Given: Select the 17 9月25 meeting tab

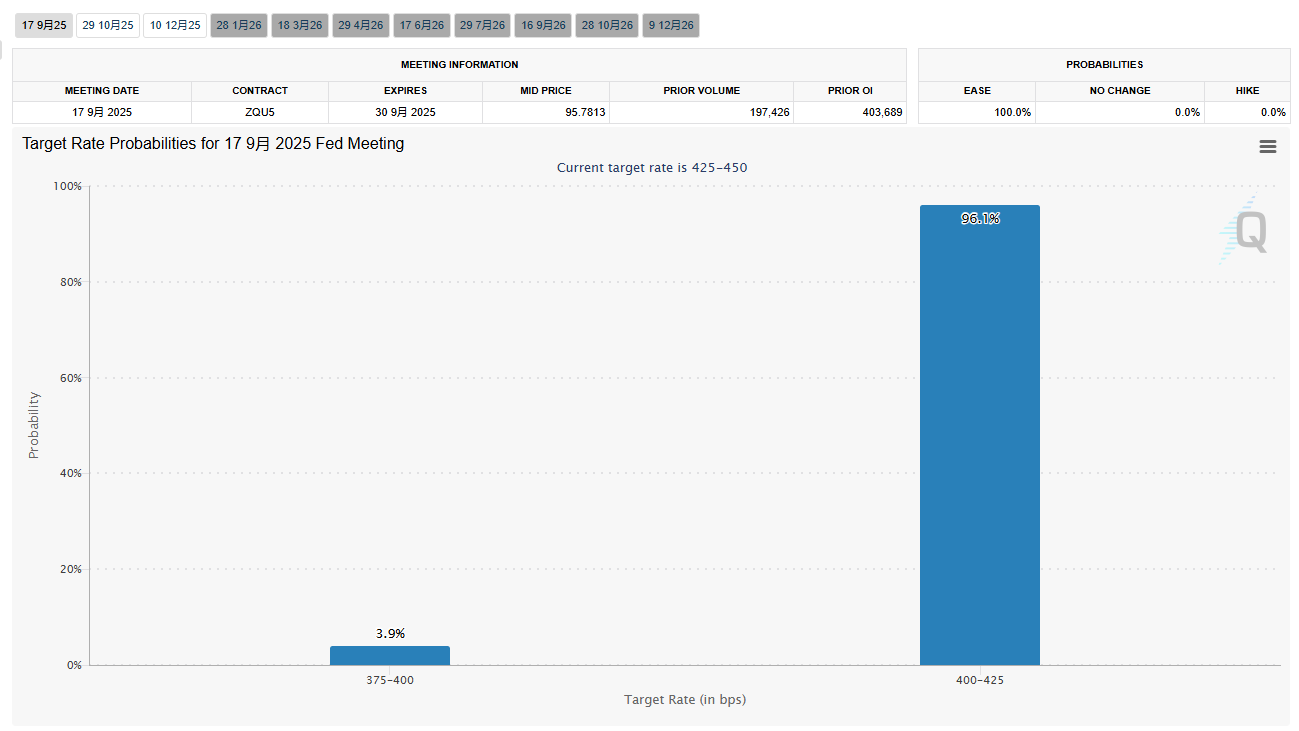Looking at the screenshot, I should 44,25.
